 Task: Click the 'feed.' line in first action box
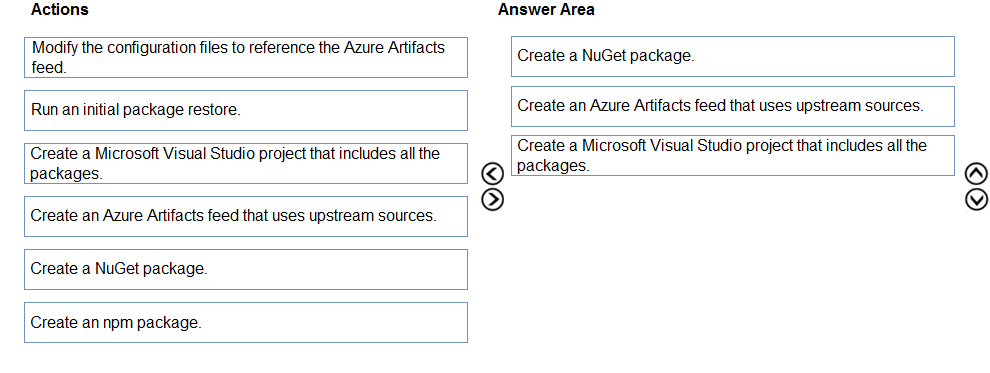pyautogui.click(x=49, y=68)
